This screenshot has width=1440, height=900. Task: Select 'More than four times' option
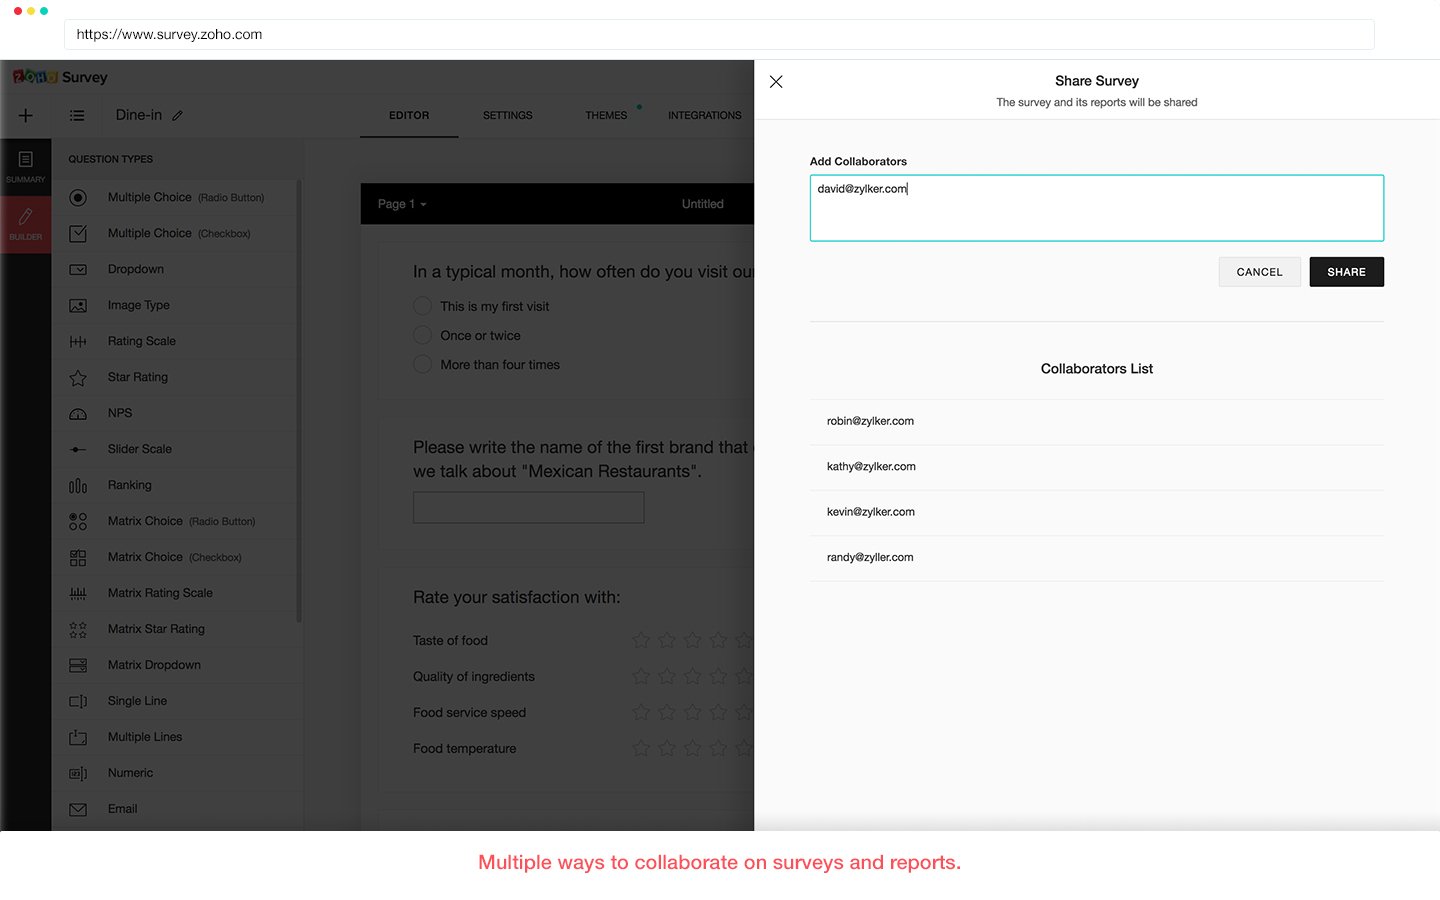pos(422,364)
